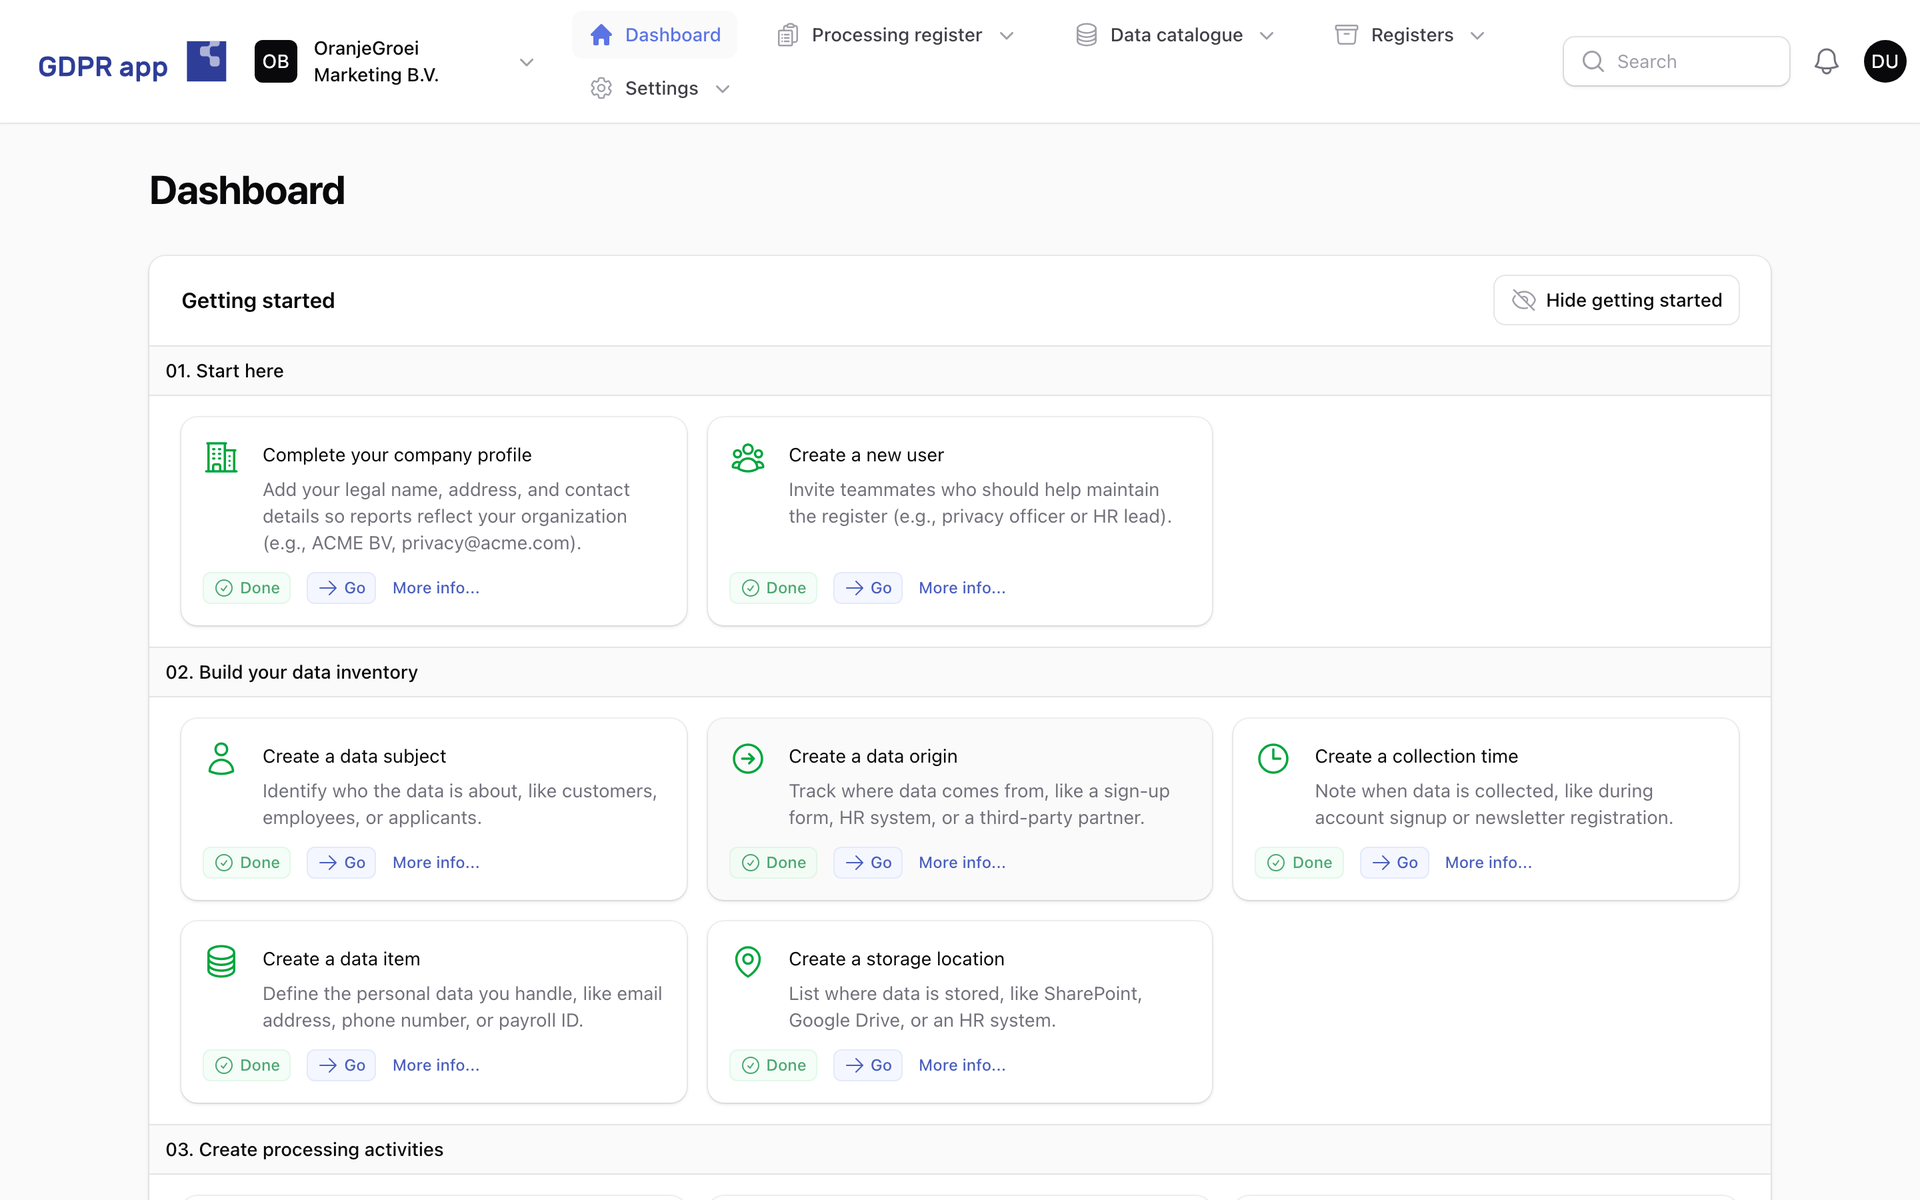Open More info for company profile

[x=436, y=588]
